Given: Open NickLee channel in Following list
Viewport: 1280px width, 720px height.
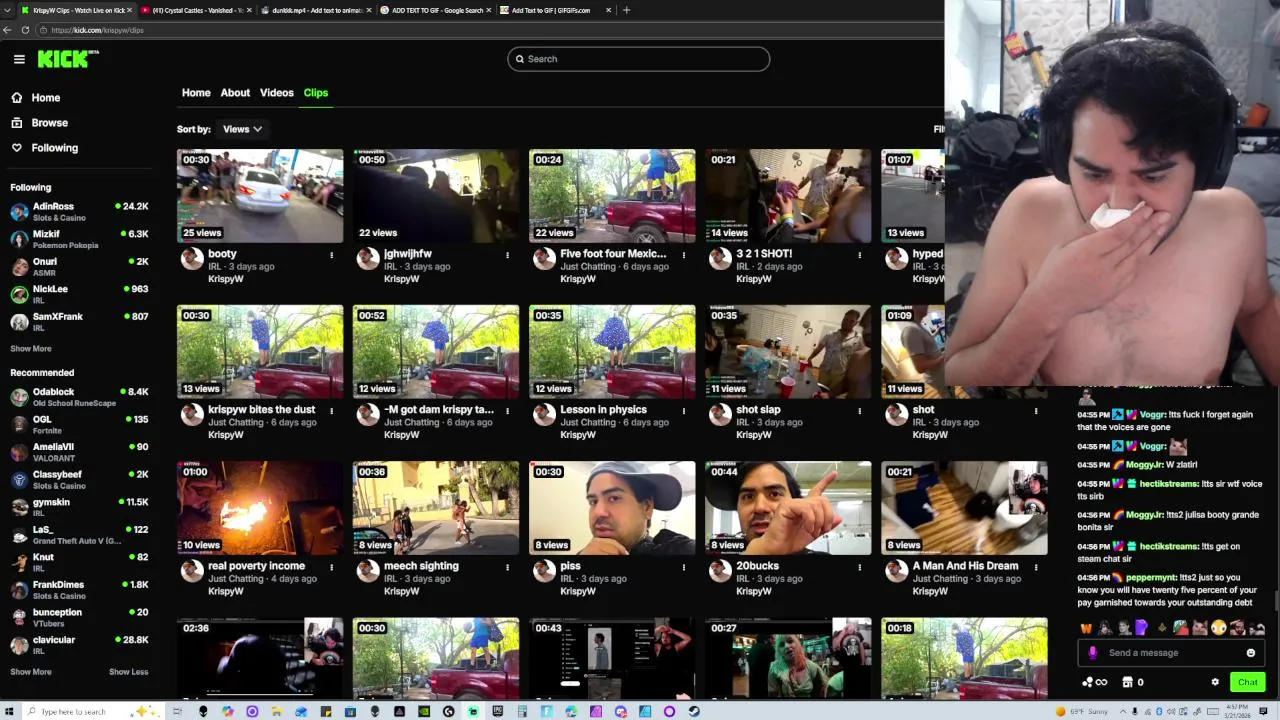Looking at the screenshot, I should point(79,294).
